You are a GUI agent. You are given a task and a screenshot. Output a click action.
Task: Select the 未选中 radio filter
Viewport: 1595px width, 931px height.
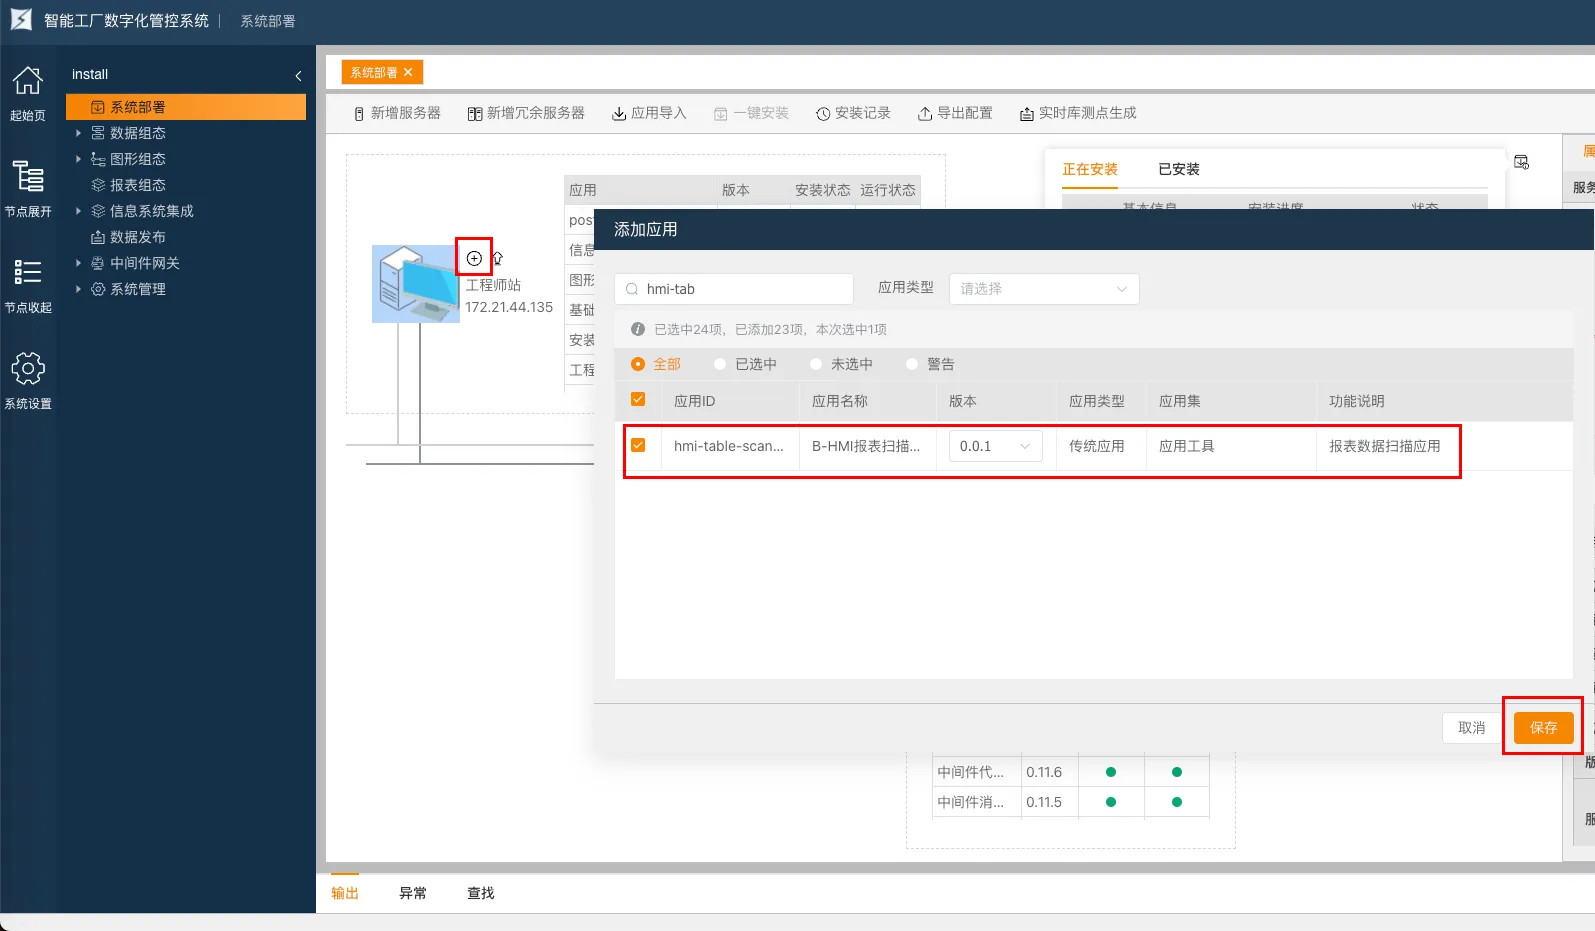816,365
